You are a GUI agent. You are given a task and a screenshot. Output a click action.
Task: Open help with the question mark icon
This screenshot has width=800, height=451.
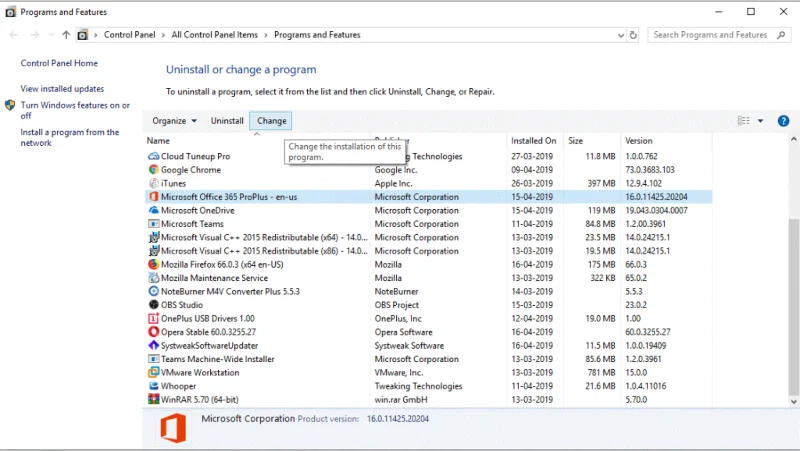[783, 121]
